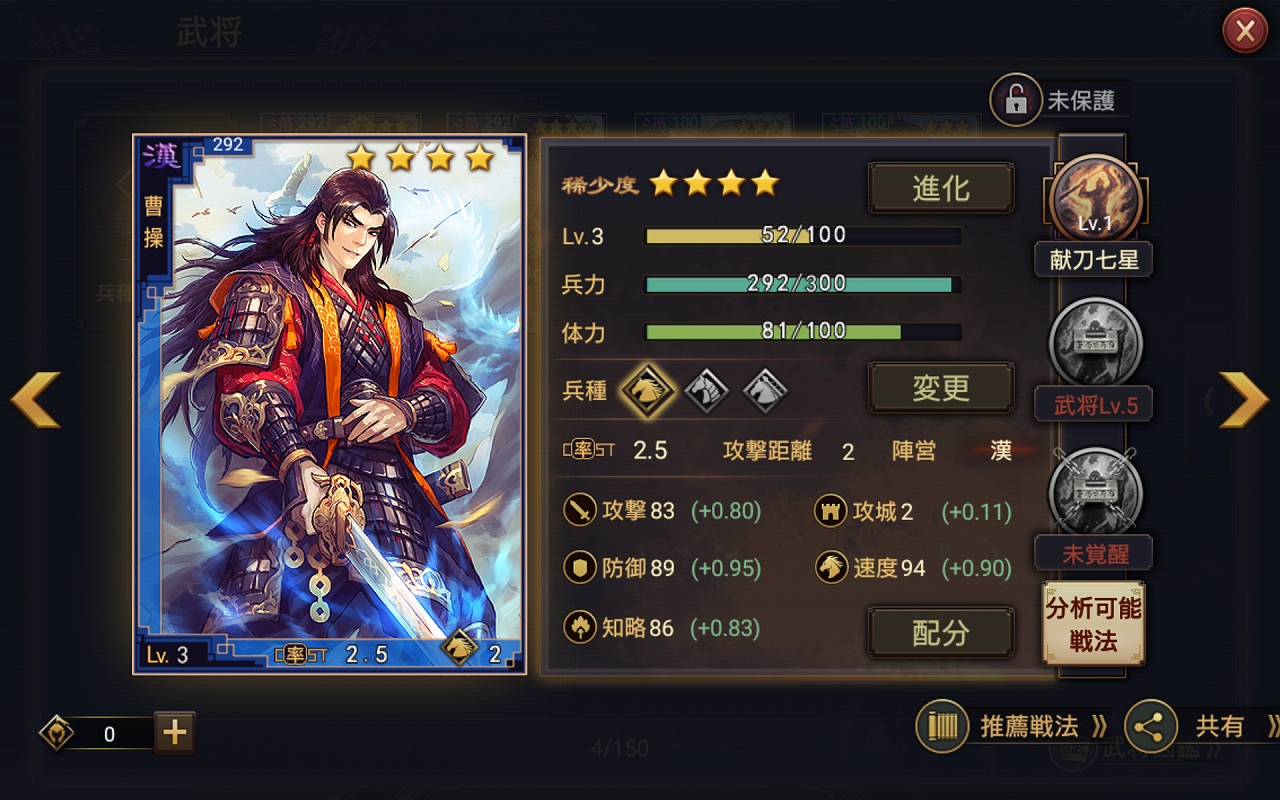Open 分析可能戦法 panel

click(1093, 624)
